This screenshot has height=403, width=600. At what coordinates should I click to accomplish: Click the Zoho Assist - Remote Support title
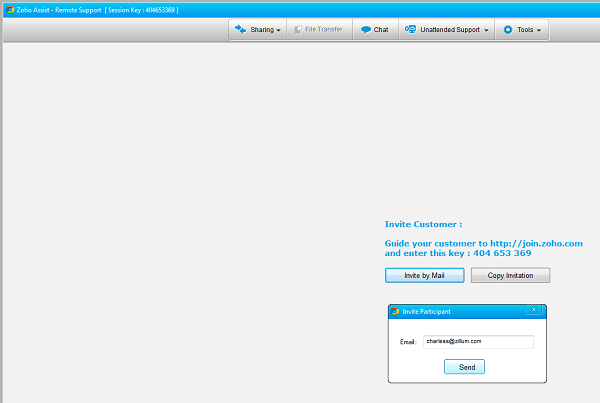(x=59, y=10)
